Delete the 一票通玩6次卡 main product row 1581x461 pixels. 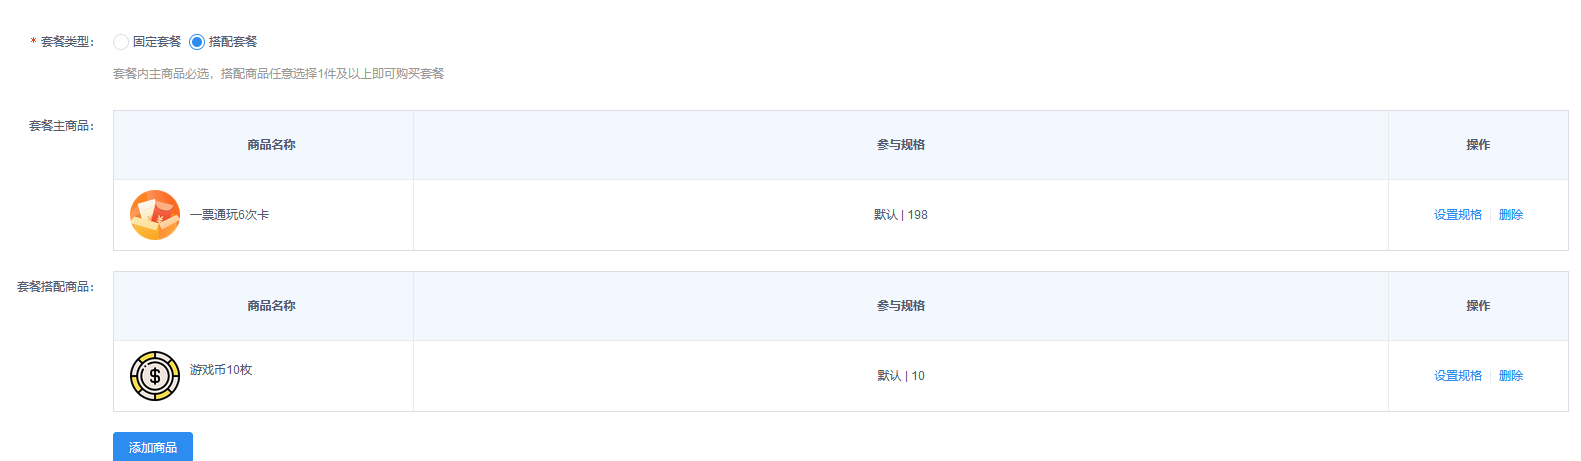pyautogui.click(x=1511, y=215)
